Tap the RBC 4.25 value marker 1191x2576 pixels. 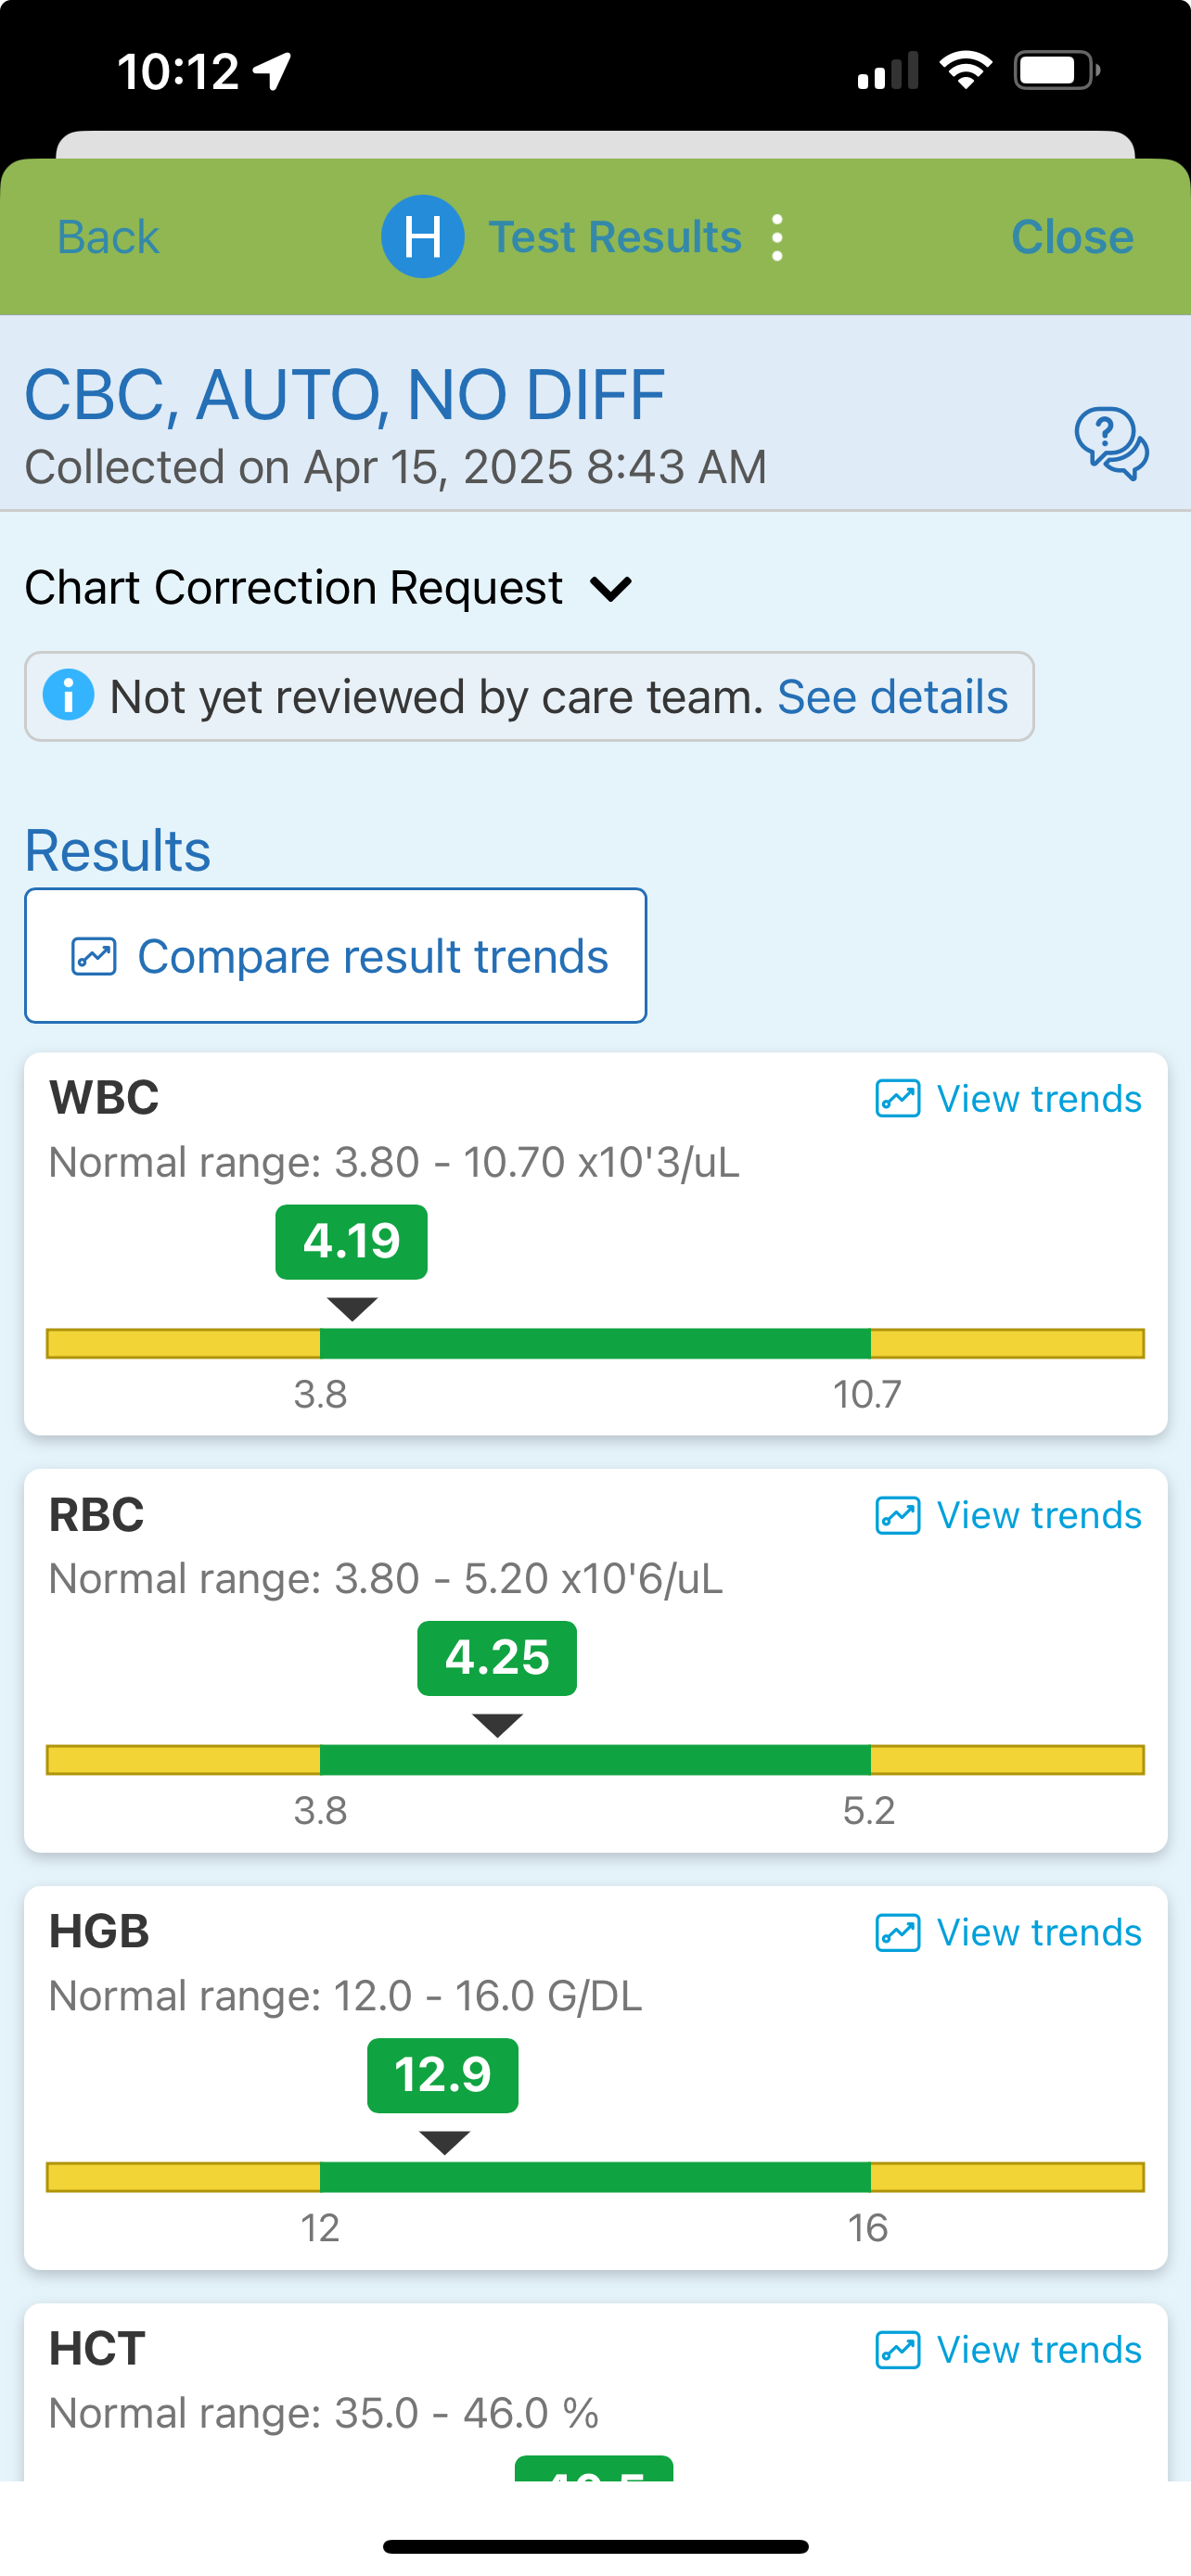[496, 1658]
